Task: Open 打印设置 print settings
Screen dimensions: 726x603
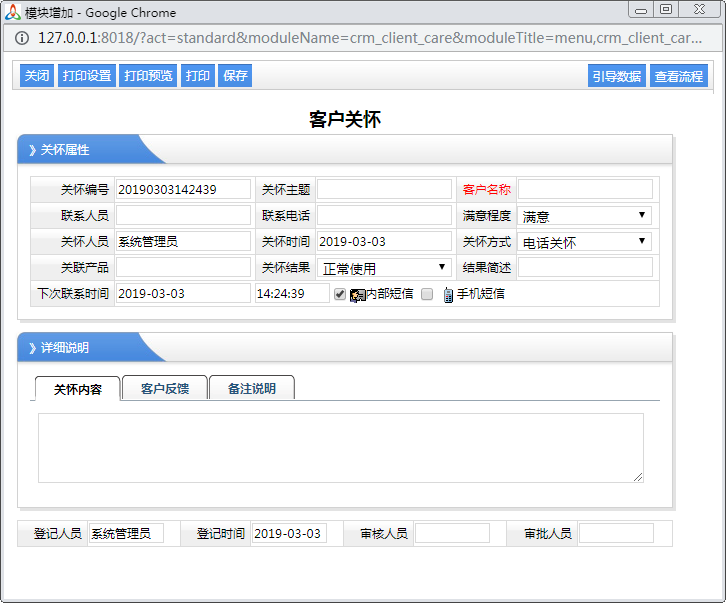Action: point(87,76)
